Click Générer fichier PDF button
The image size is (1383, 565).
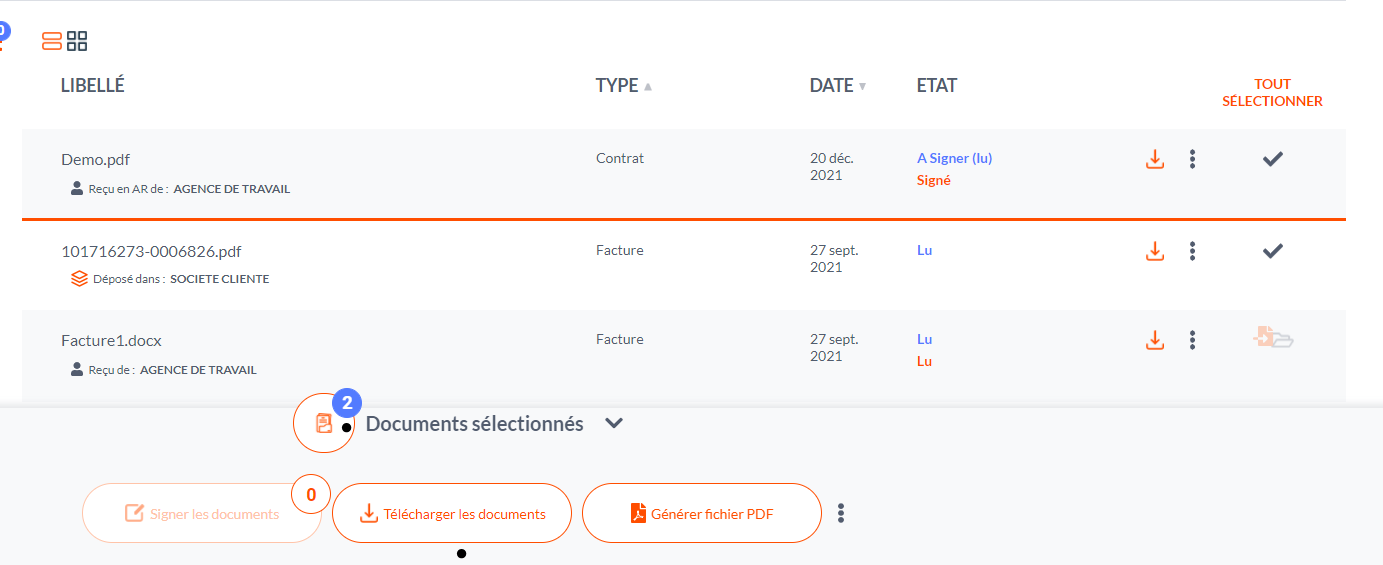[701, 514]
